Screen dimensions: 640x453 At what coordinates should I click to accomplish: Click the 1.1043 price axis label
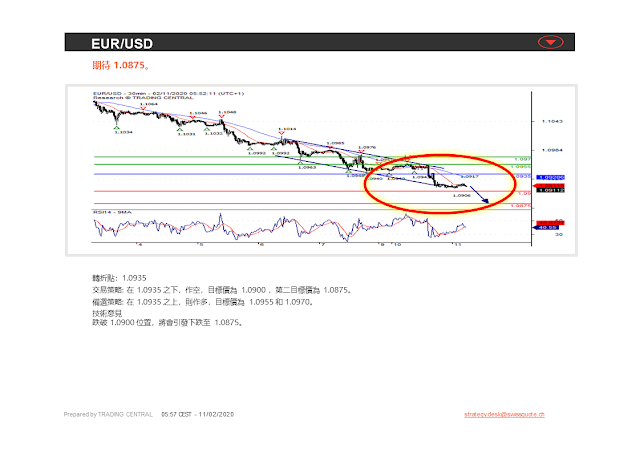[552, 121]
